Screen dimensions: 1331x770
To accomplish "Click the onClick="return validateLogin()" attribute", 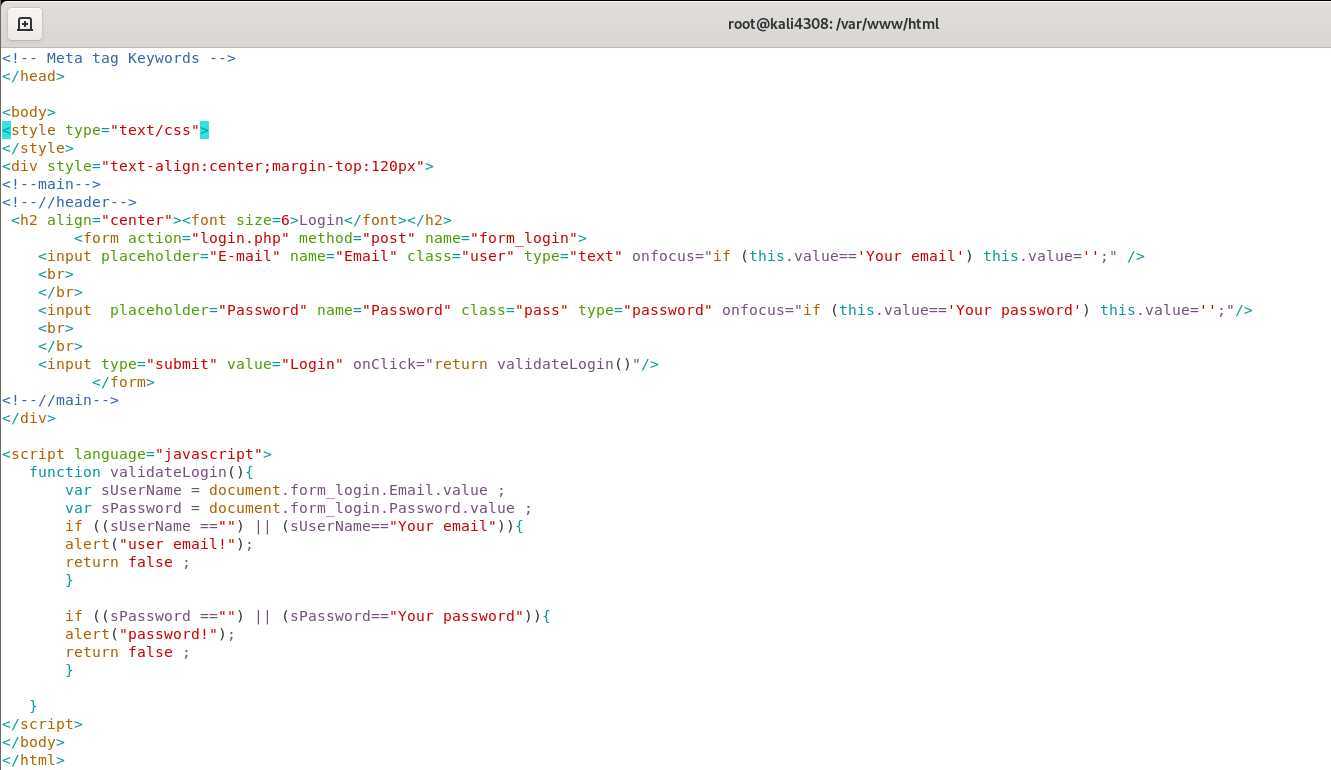I will coord(497,364).
